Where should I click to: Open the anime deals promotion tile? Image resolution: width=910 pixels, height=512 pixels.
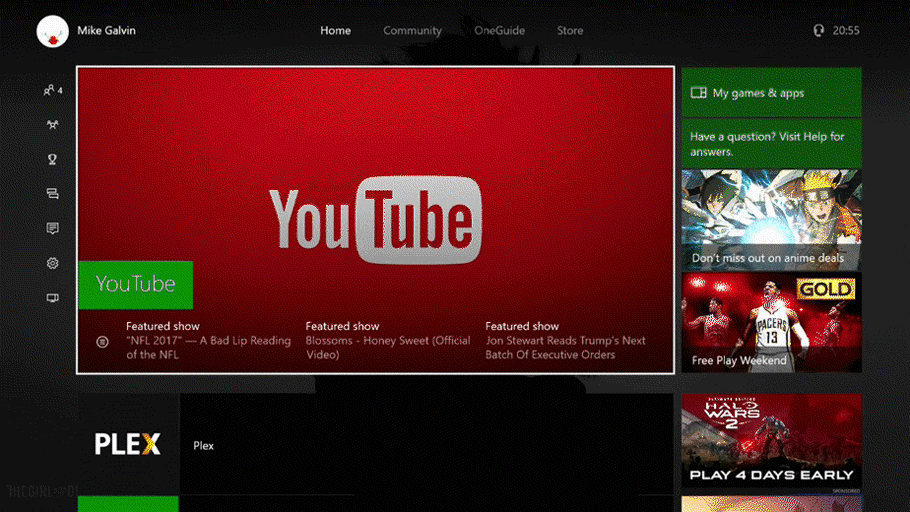tap(771, 219)
